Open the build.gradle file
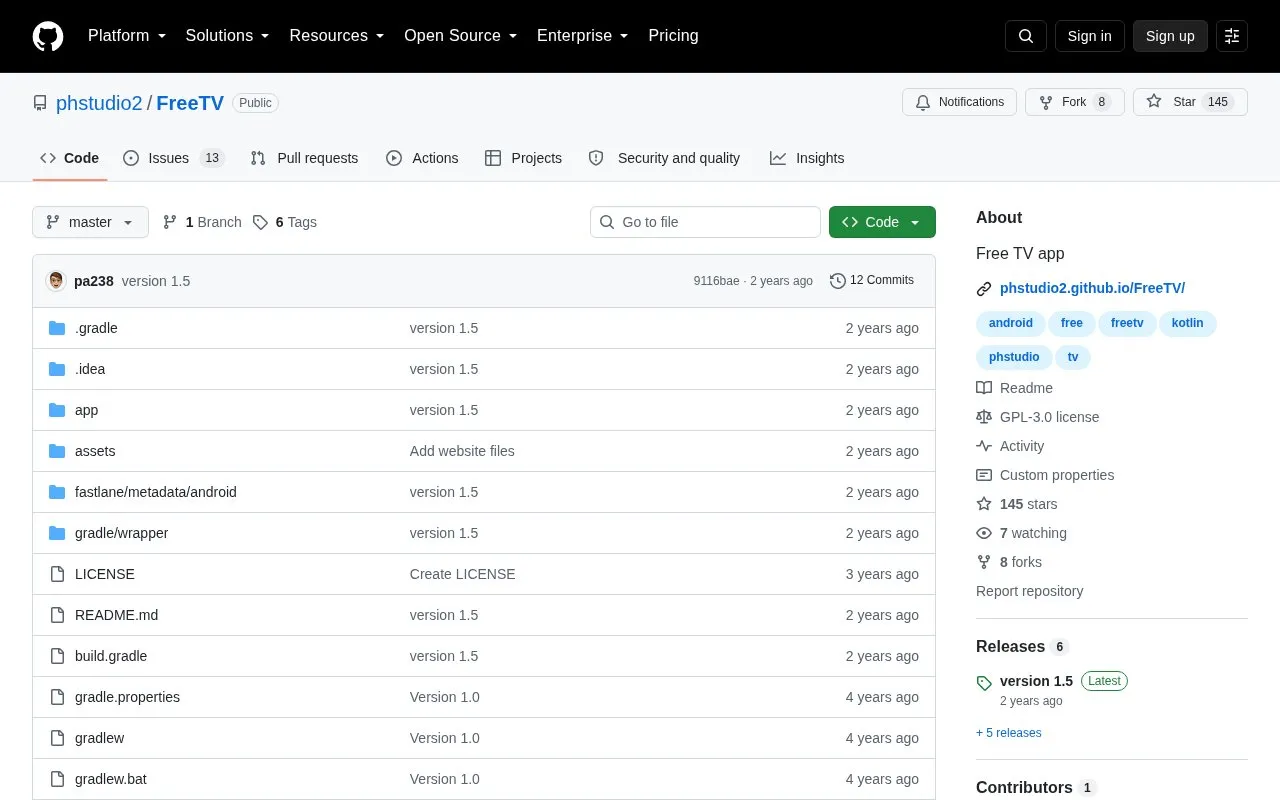The width and height of the screenshot is (1280, 800). (x=111, y=656)
